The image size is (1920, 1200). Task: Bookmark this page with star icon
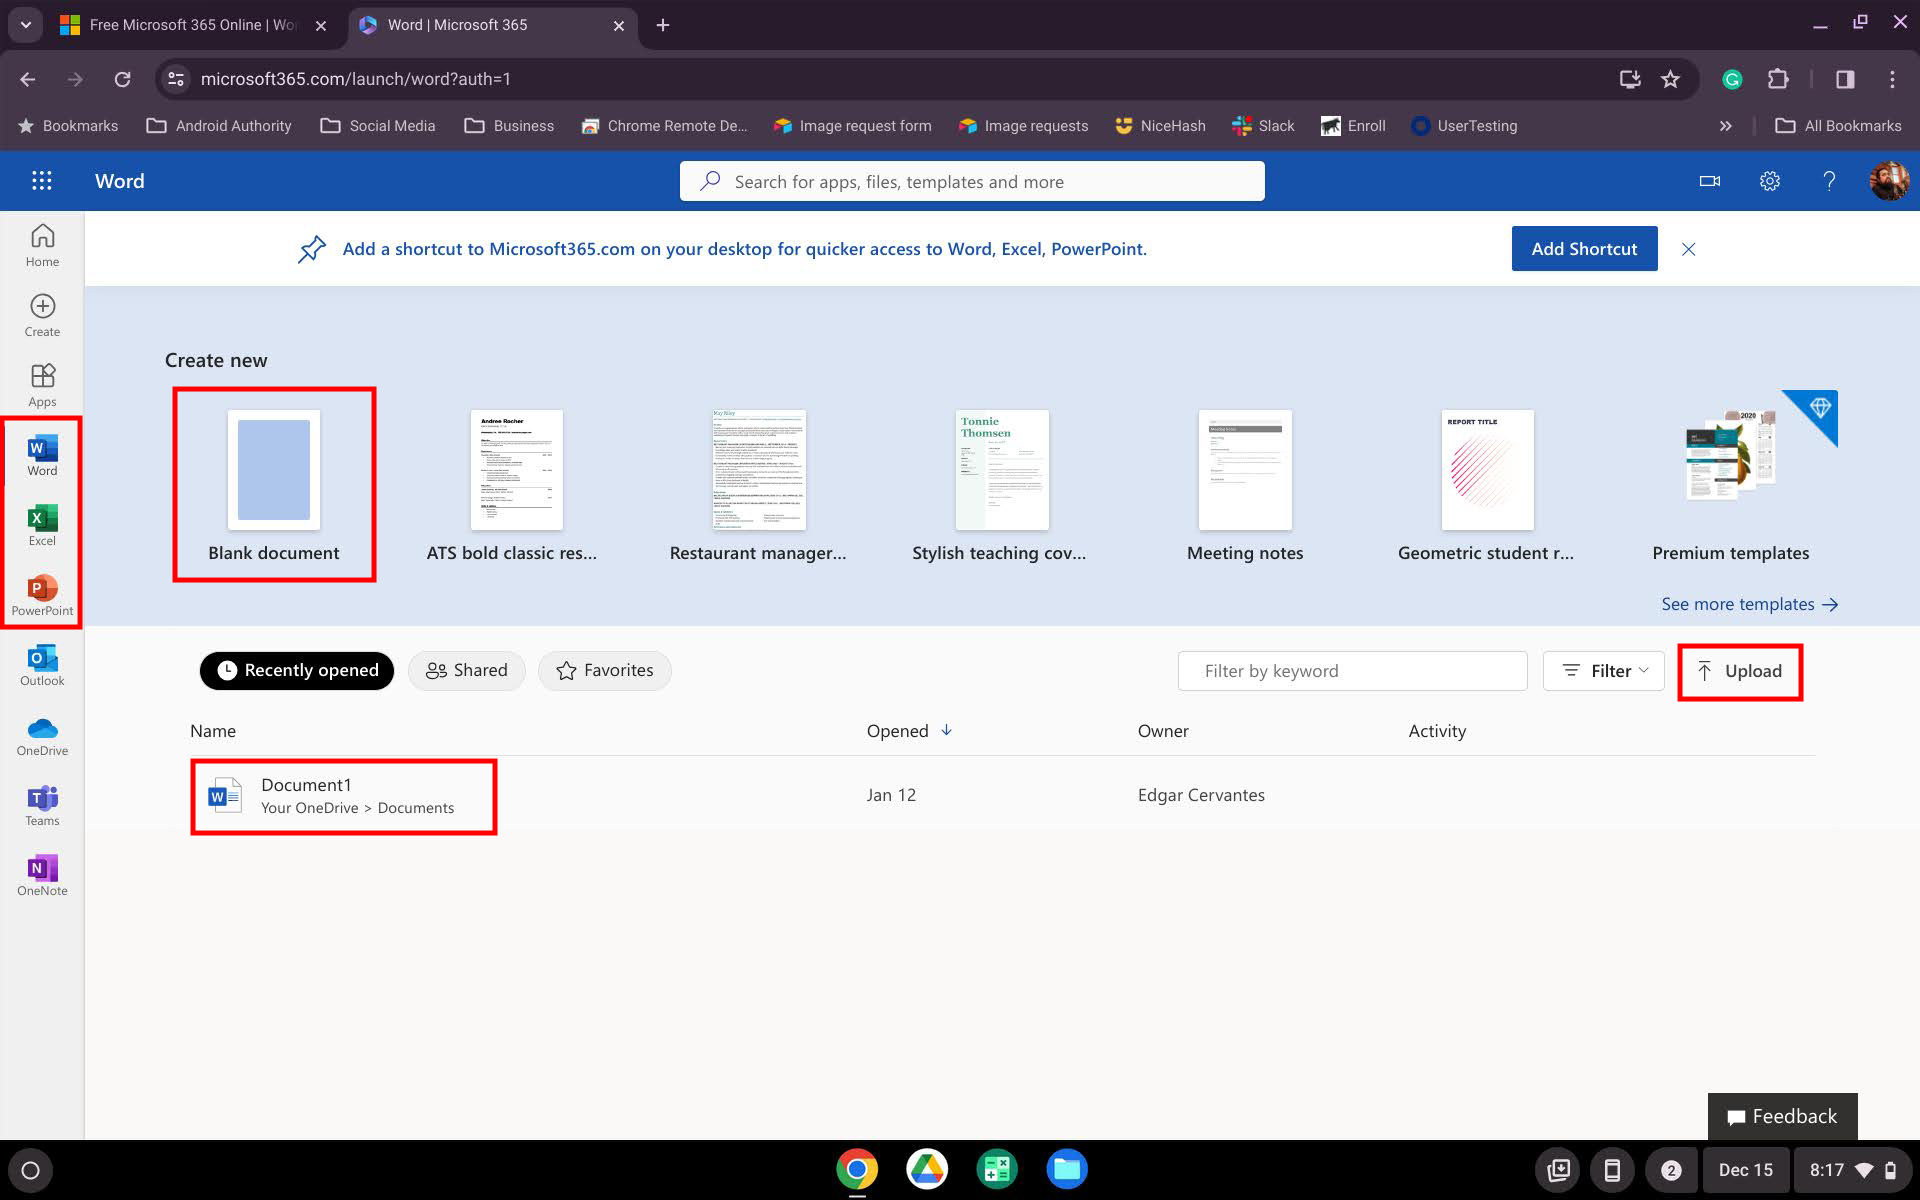(x=1670, y=79)
